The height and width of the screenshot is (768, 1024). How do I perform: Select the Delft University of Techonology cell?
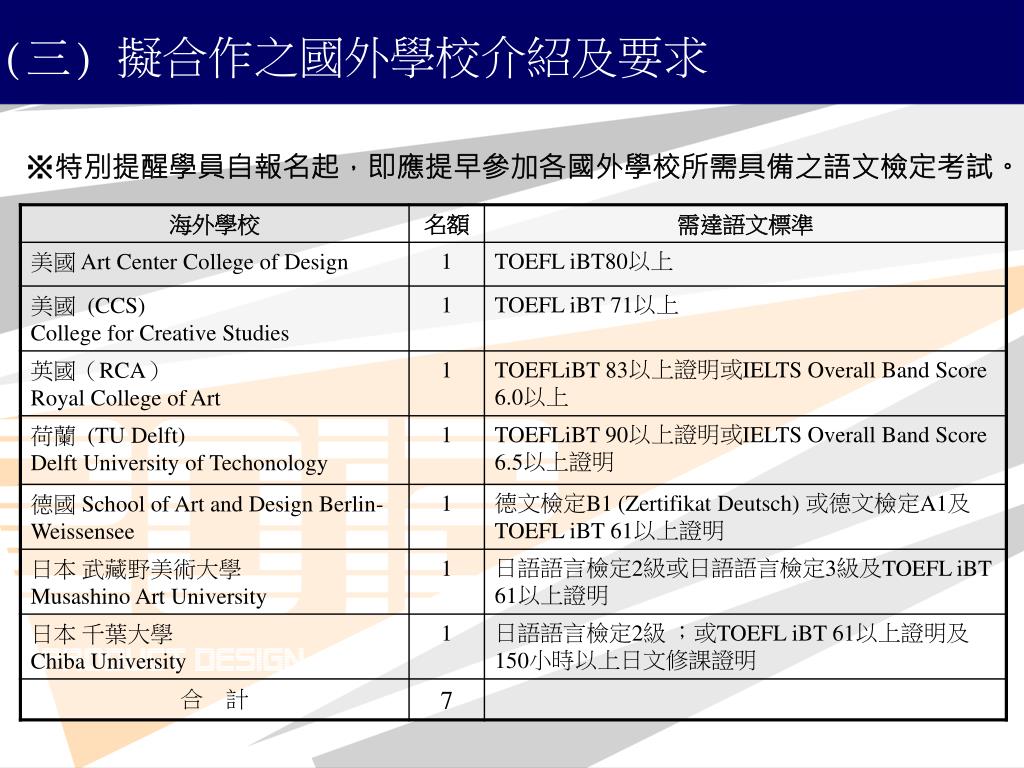pos(215,450)
